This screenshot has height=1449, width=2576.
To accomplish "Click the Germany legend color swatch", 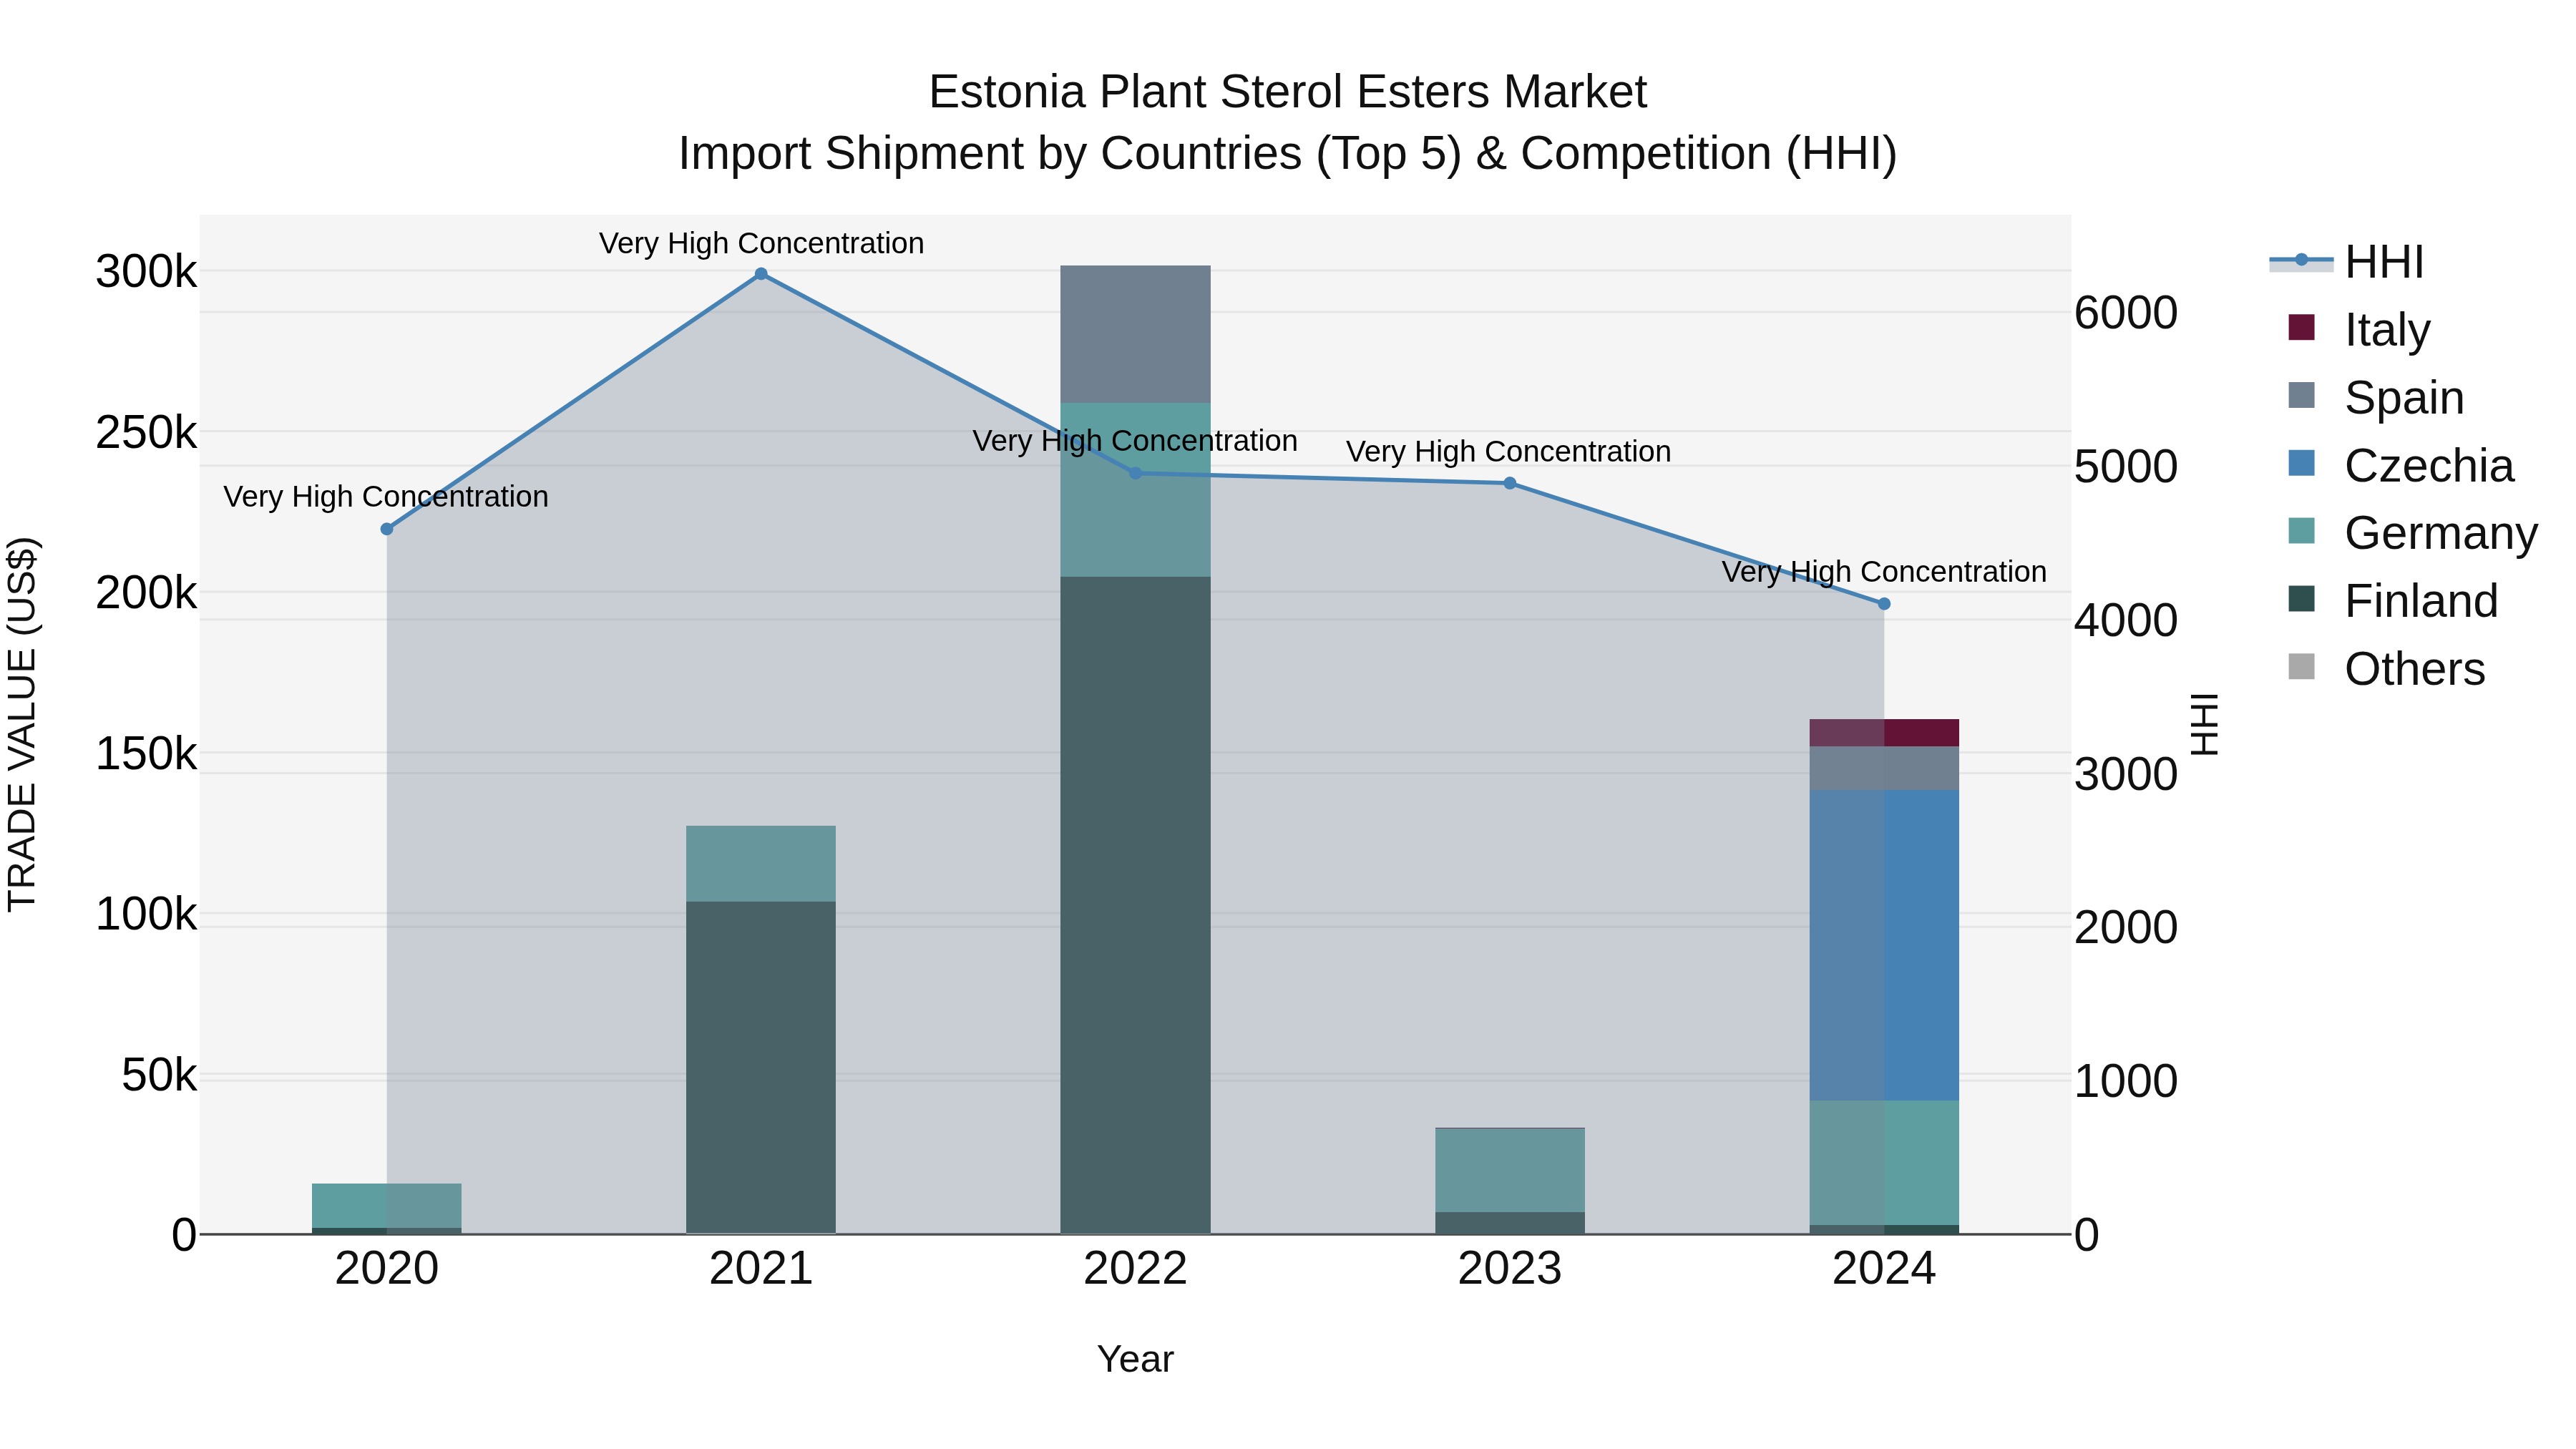I will pyautogui.click(x=2301, y=531).
